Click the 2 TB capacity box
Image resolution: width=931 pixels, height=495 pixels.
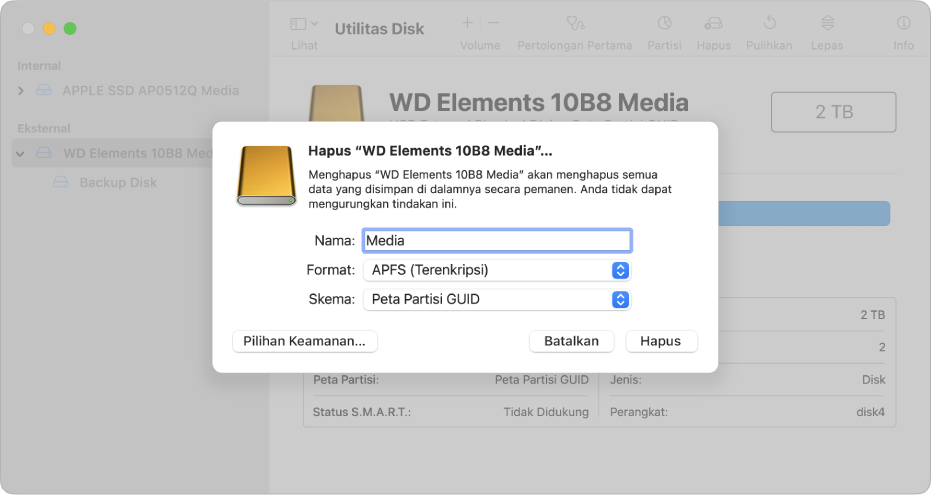[834, 112]
